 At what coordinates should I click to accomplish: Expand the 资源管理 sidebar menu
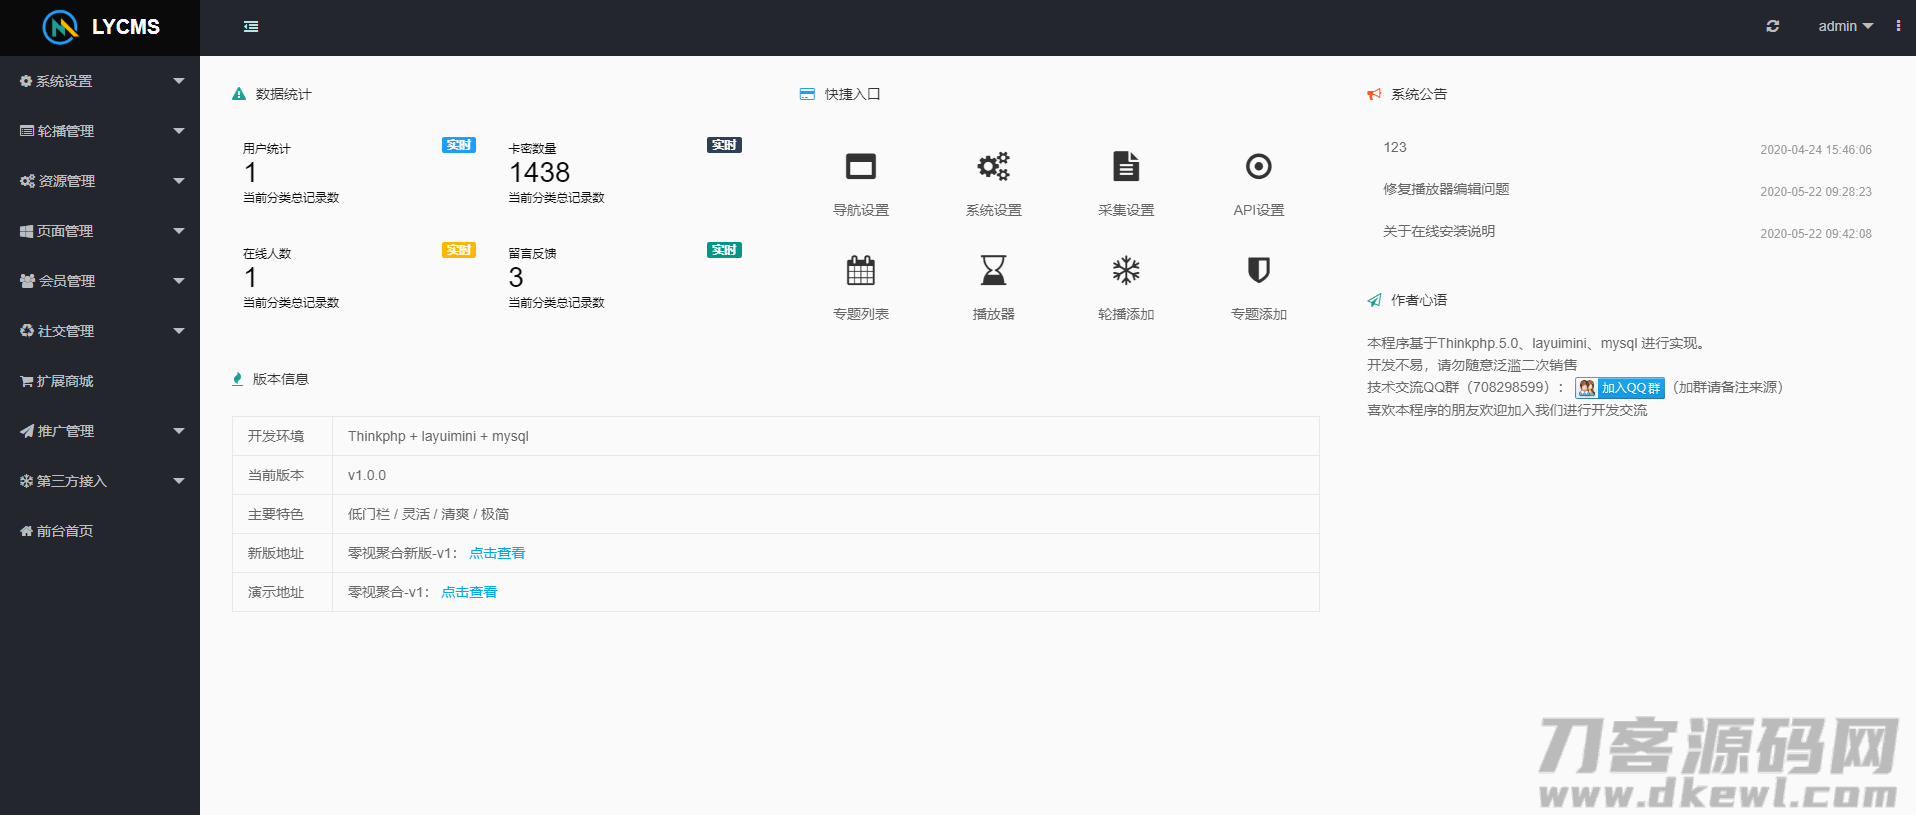point(100,181)
